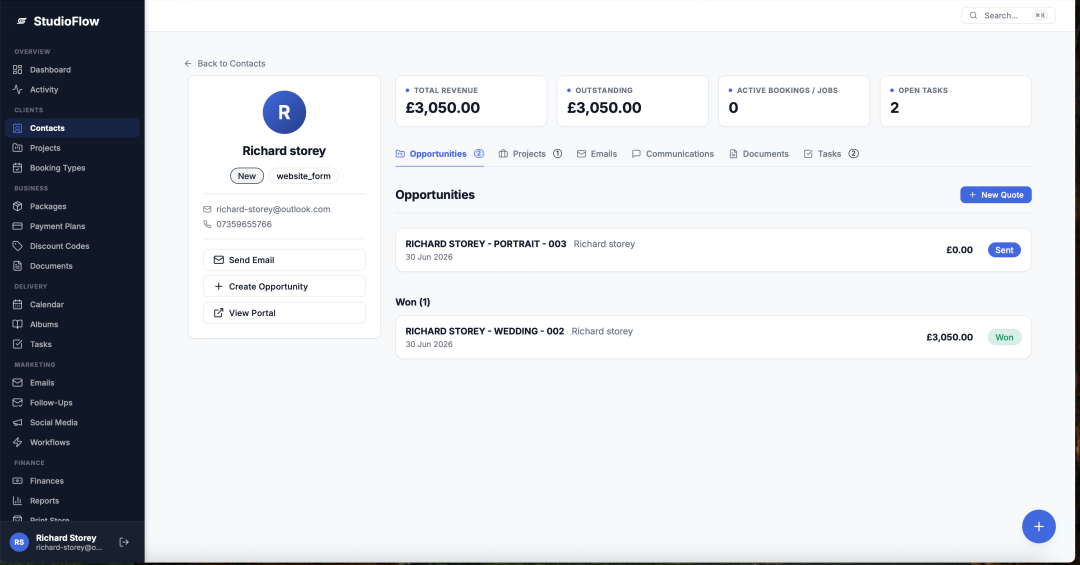The height and width of the screenshot is (565, 1080).
Task: Click the floating plus button
Action: click(x=1039, y=526)
